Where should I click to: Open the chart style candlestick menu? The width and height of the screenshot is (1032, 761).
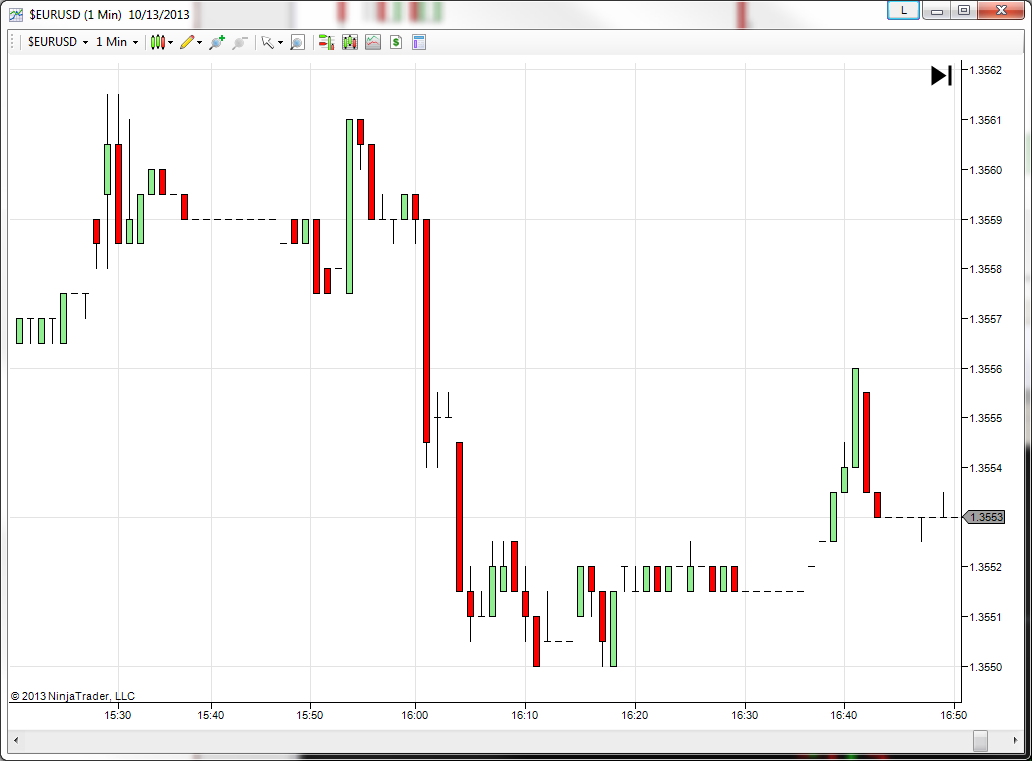click(x=158, y=42)
